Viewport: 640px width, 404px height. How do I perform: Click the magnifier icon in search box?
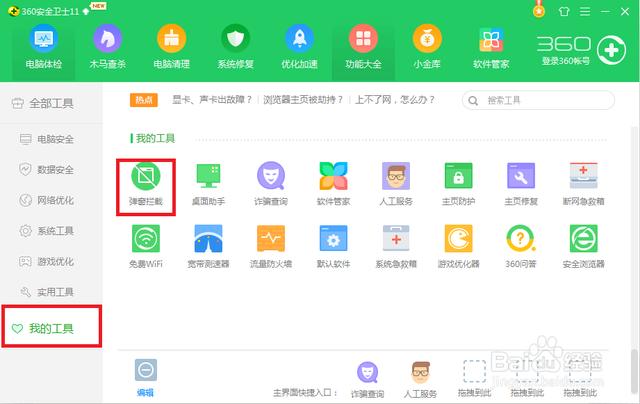473,101
